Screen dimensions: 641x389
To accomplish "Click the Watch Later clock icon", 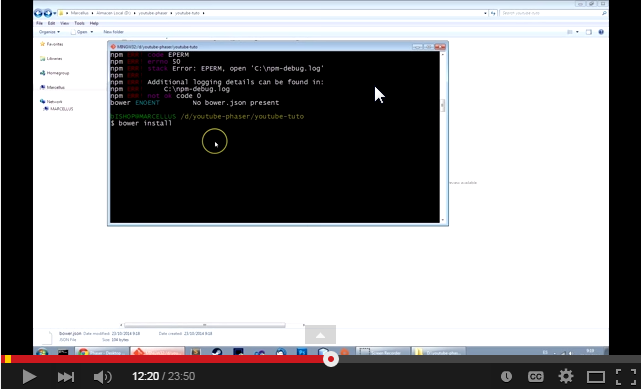I will [507, 376].
